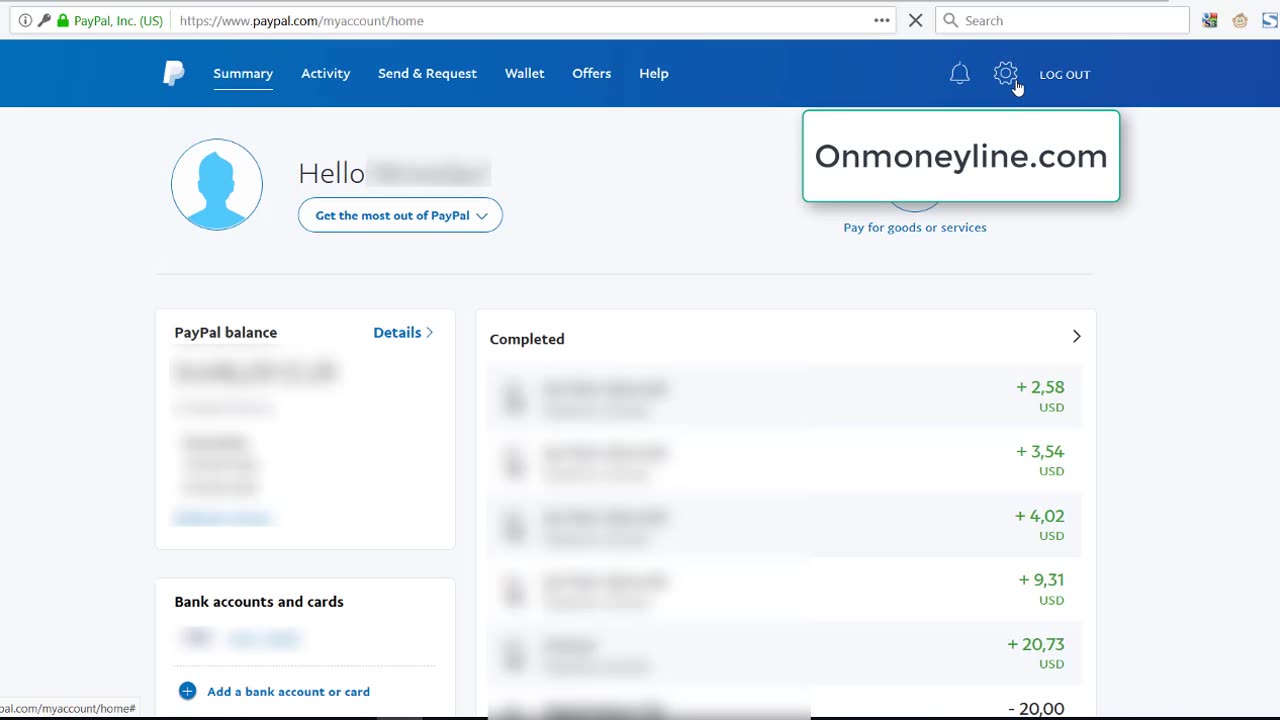Open the + 2,58 USD transaction
The width and height of the screenshot is (1280, 720).
click(785, 396)
